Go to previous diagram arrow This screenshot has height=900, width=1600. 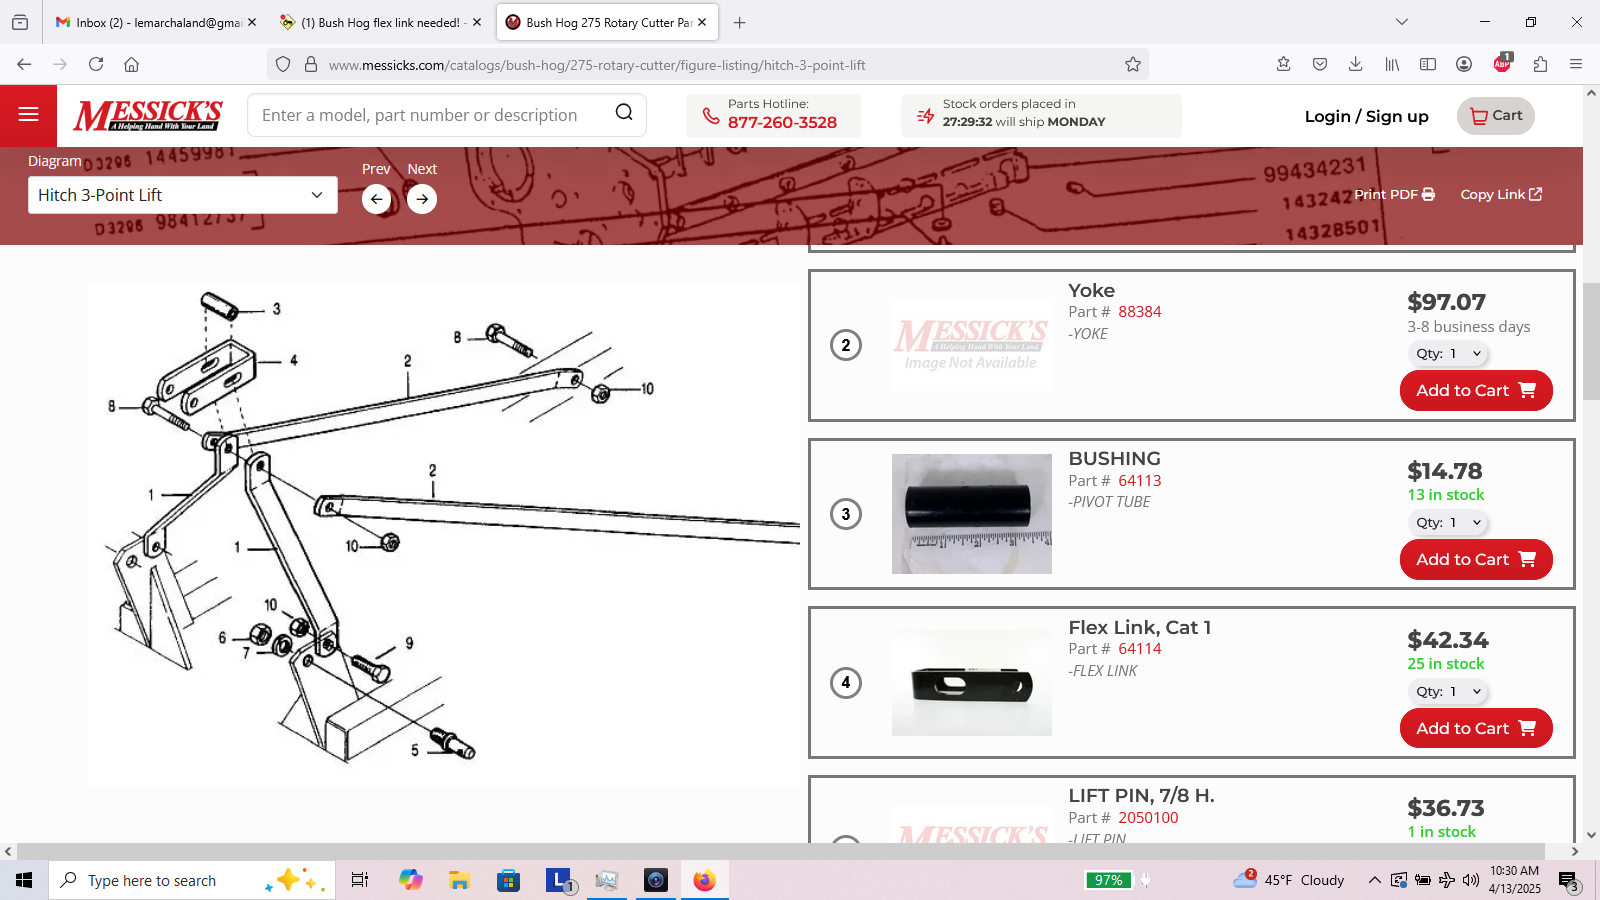click(376, 199)
